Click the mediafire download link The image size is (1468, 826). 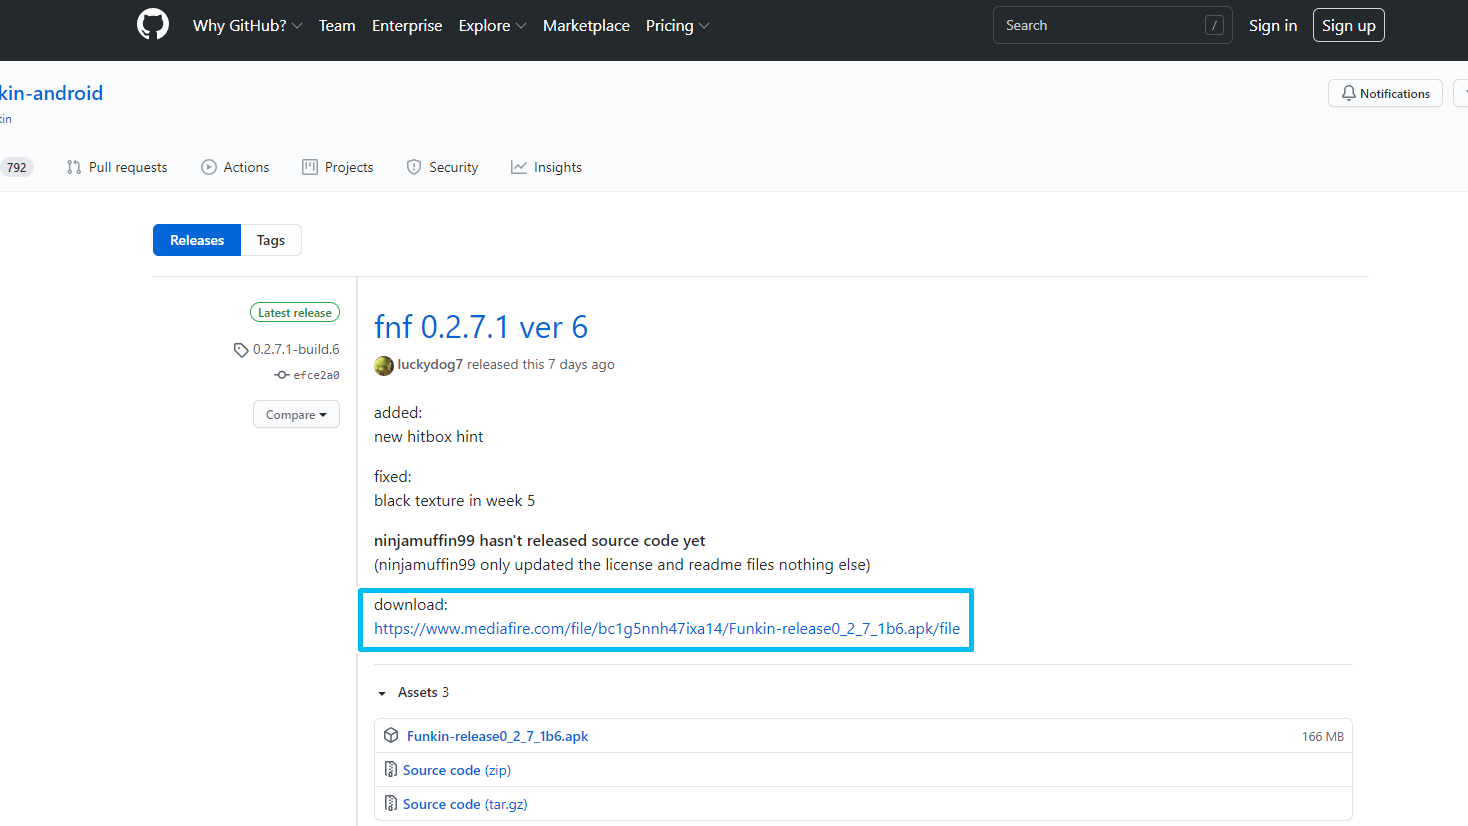click(x=667, y=629)
